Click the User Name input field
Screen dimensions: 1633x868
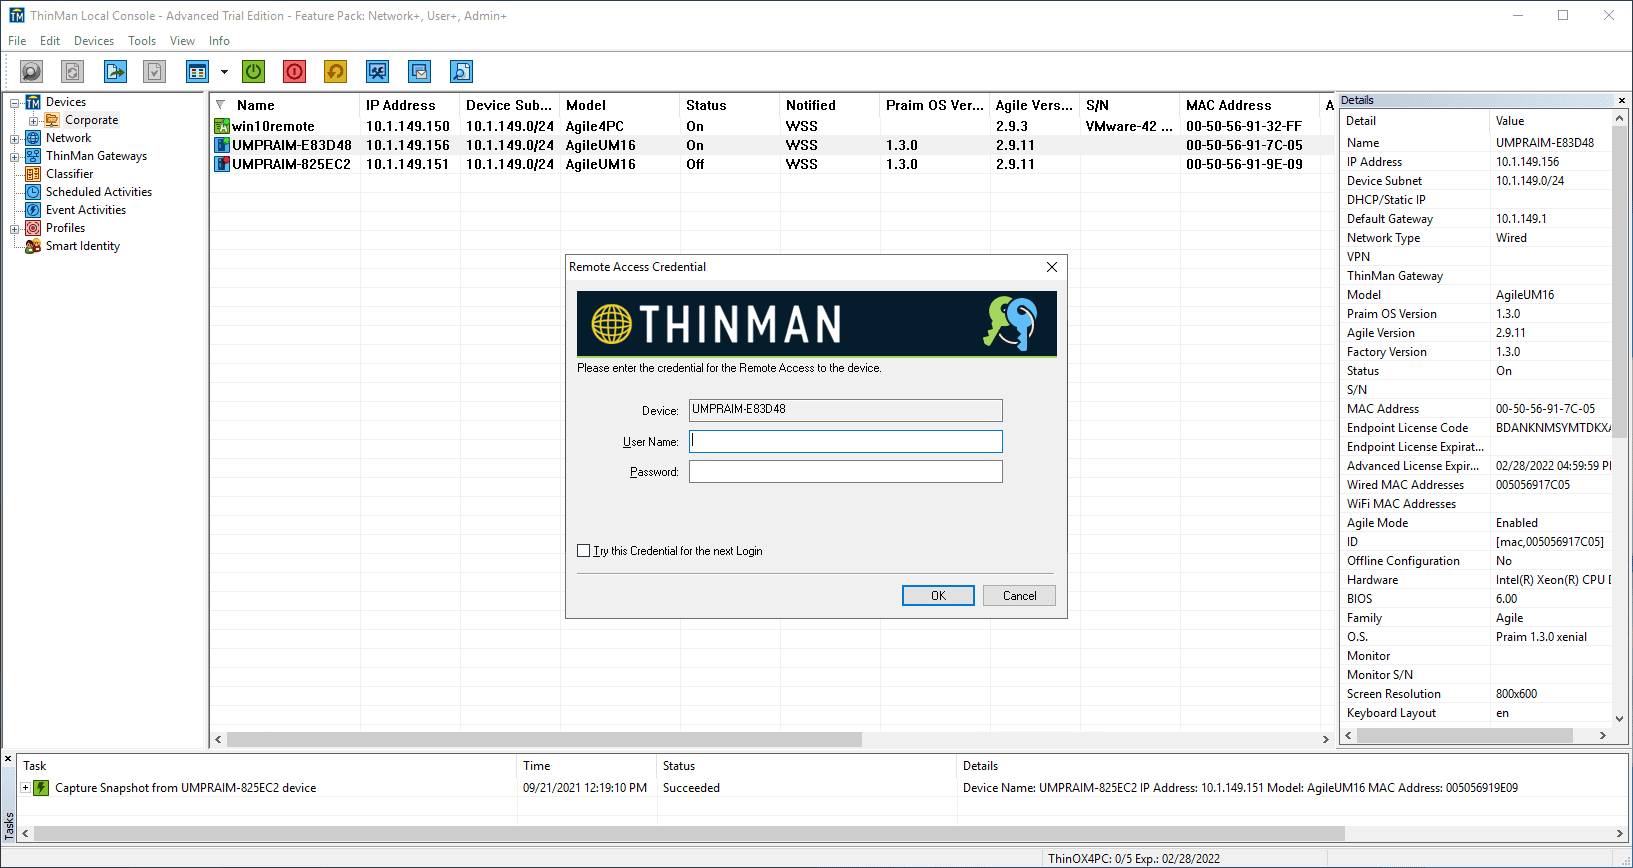(846, 441)
